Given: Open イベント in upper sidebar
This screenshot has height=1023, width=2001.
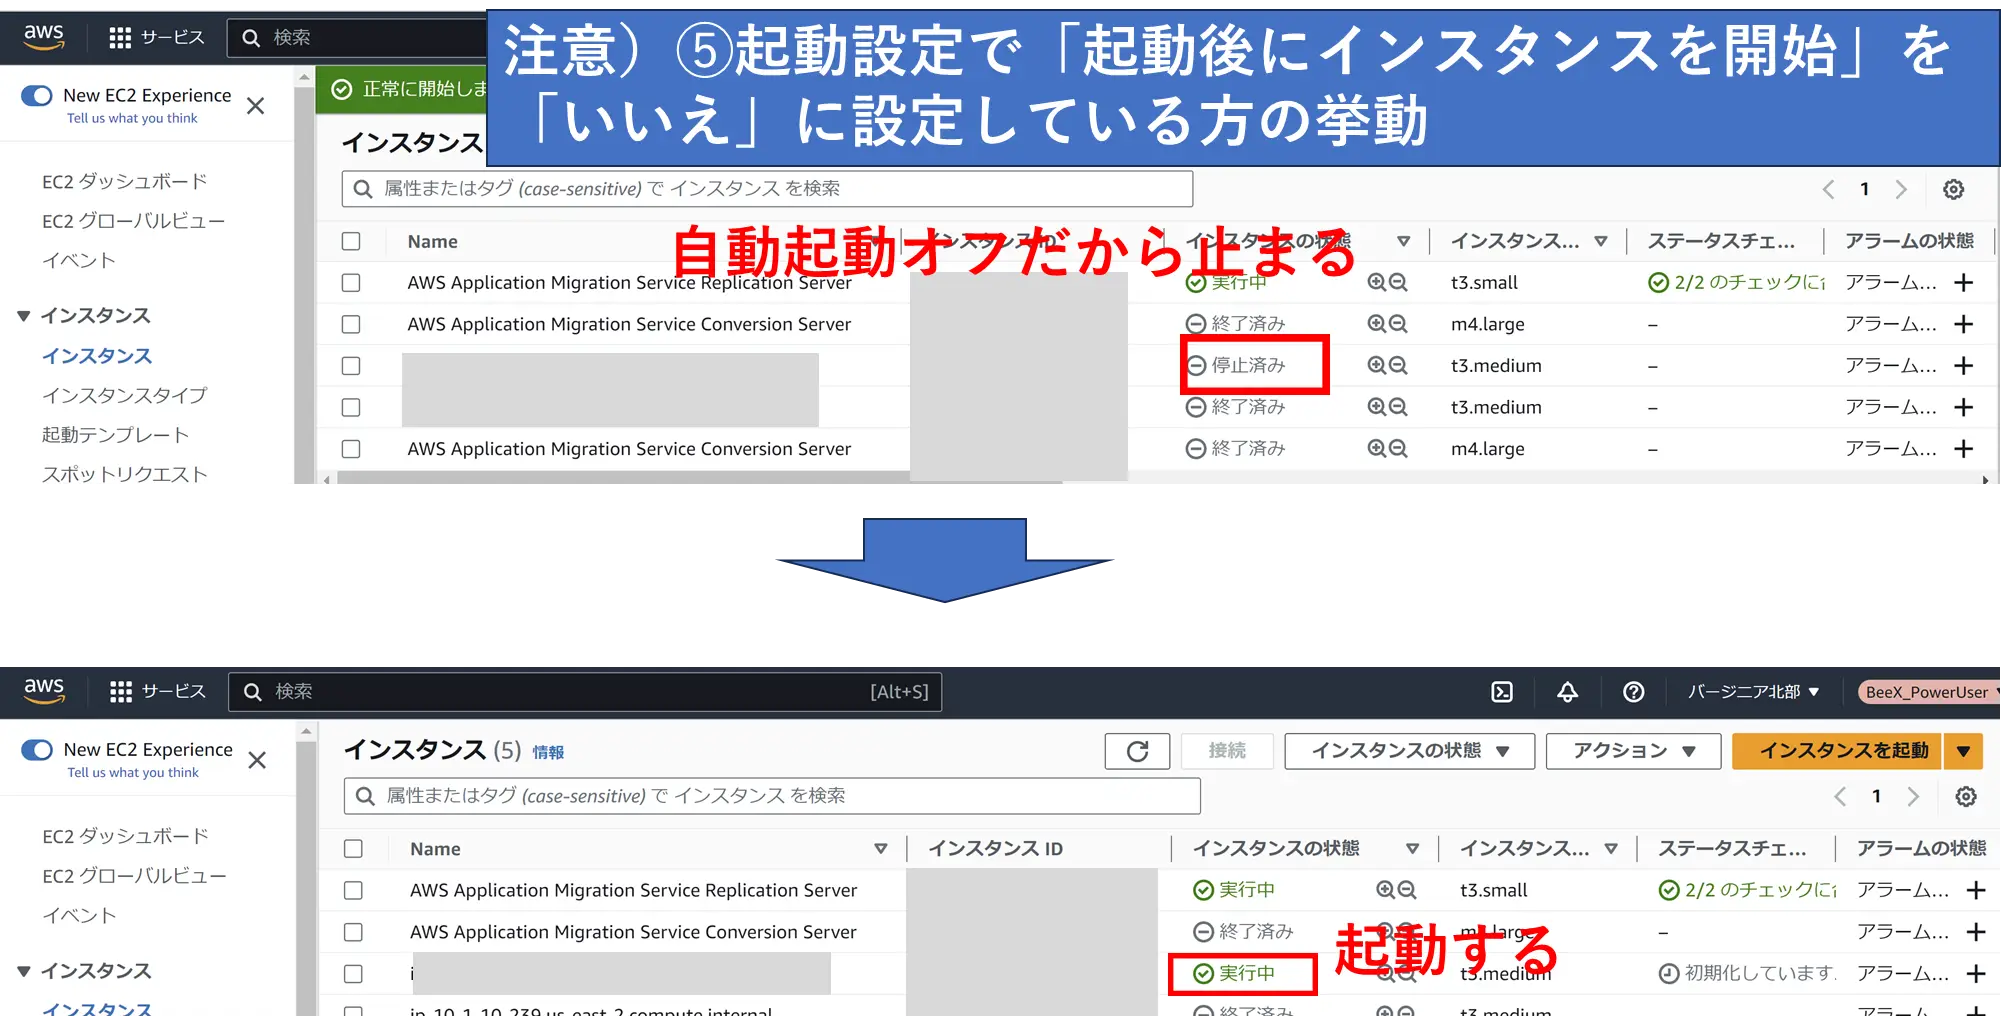Looking at the screenshot, I should [78, 260].
